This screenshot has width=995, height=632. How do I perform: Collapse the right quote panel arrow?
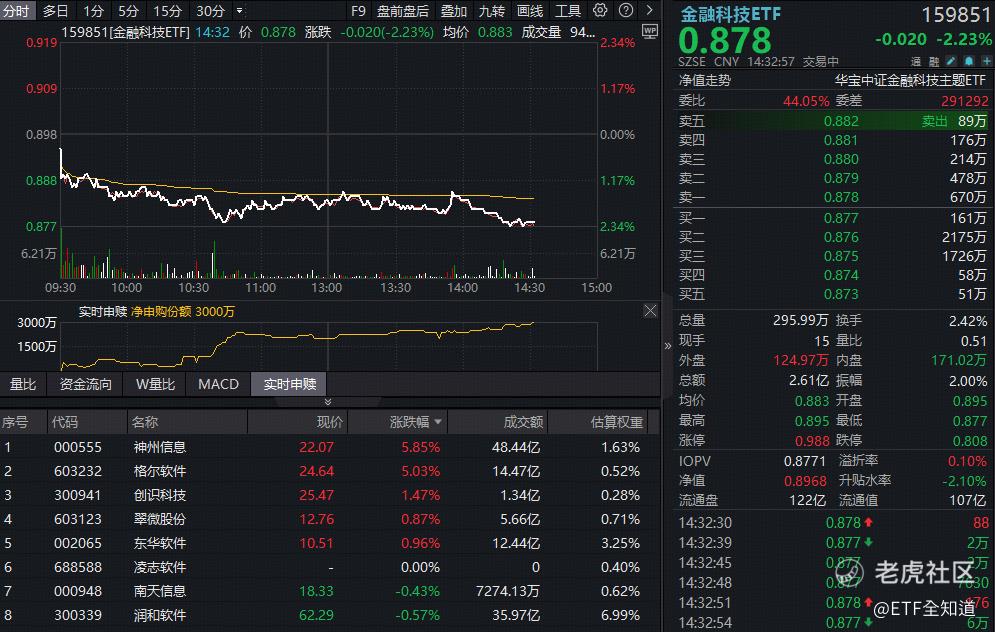(668, 346)
